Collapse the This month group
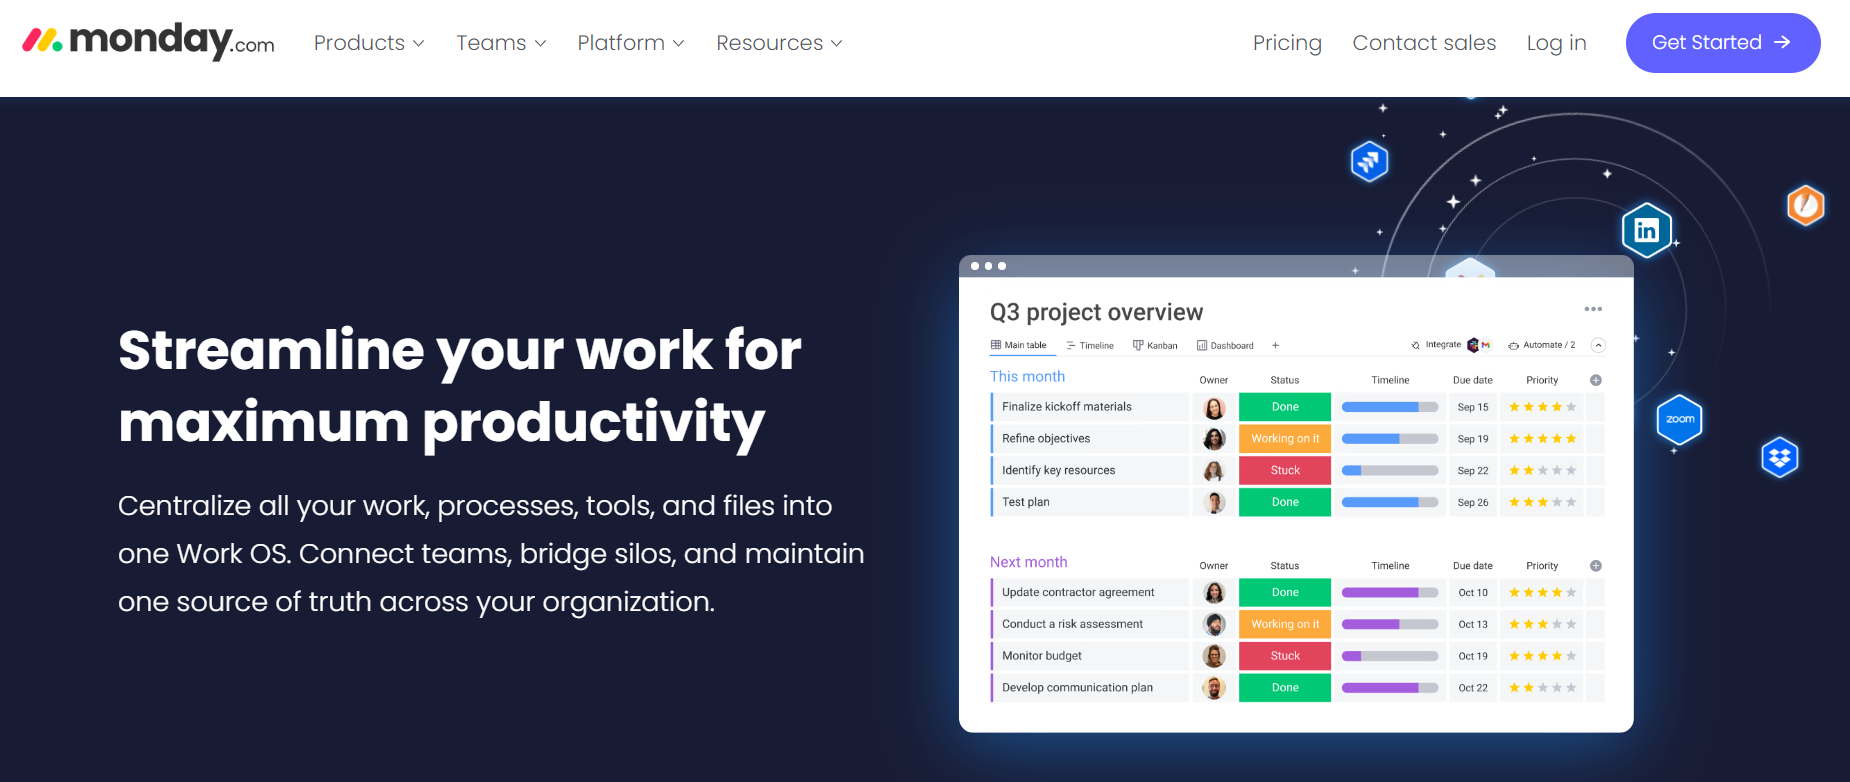Image resolution: width=1850 pixels, height=782 pixels. click(1027, 376)
